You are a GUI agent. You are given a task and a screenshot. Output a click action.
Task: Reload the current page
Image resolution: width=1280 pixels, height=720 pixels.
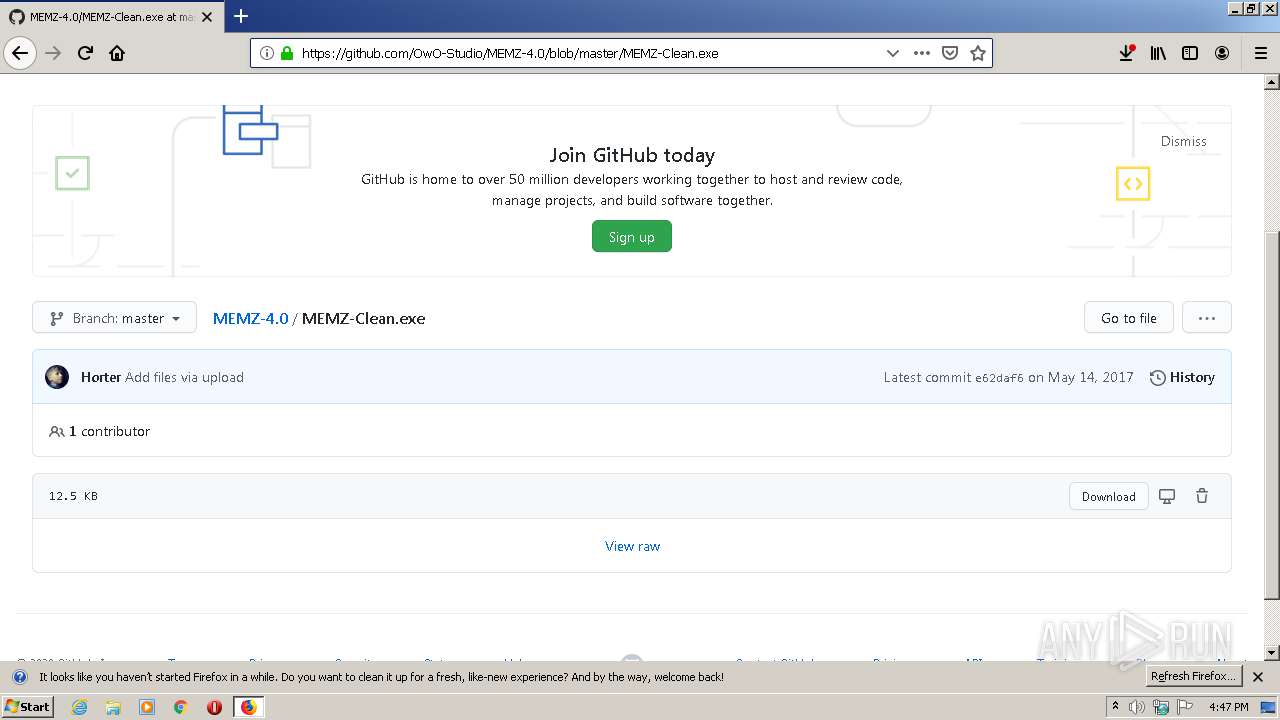(x=85, y=53)
